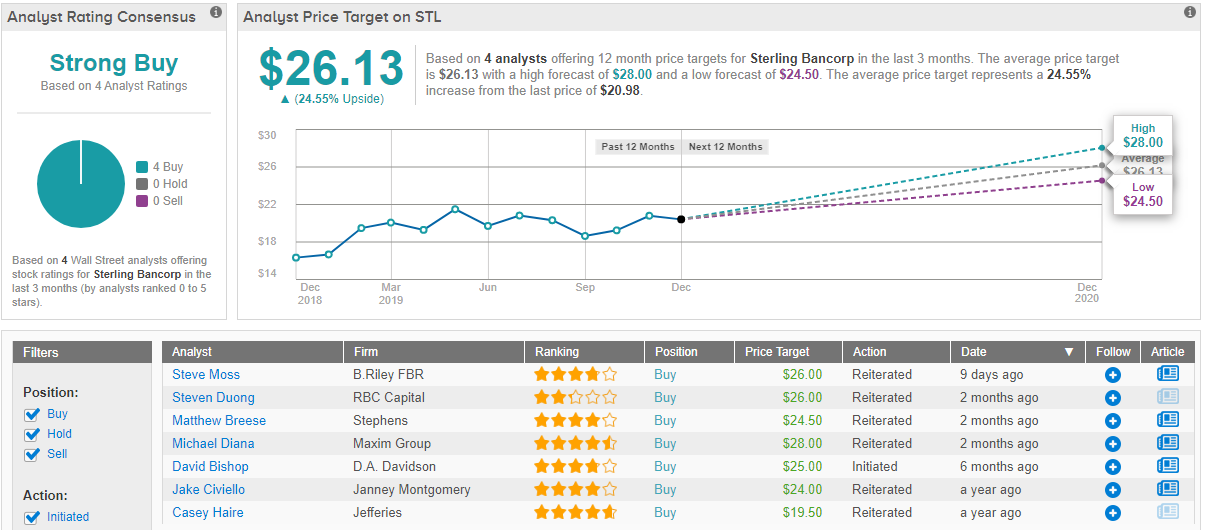The height and width of the screenshot is (530, 1209).
Task: Select the Next 12 Months chart label
Action: [725, 147]
